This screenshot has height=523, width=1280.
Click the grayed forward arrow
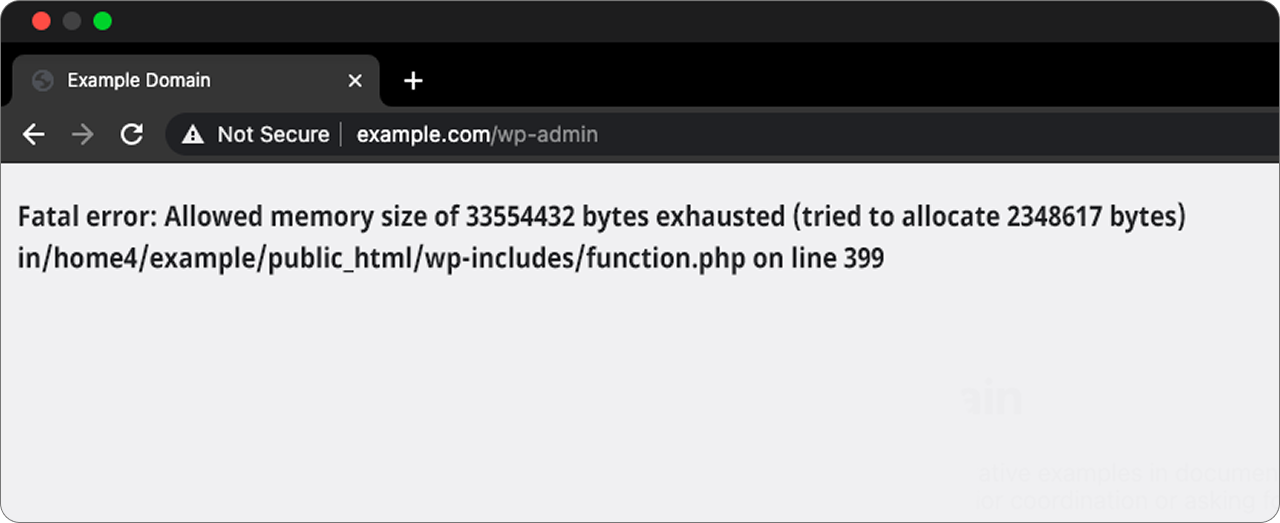pos(83,134)
